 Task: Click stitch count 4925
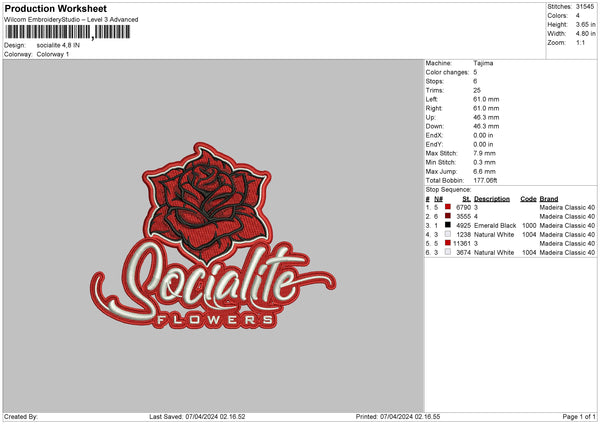(x=463, y=225)
